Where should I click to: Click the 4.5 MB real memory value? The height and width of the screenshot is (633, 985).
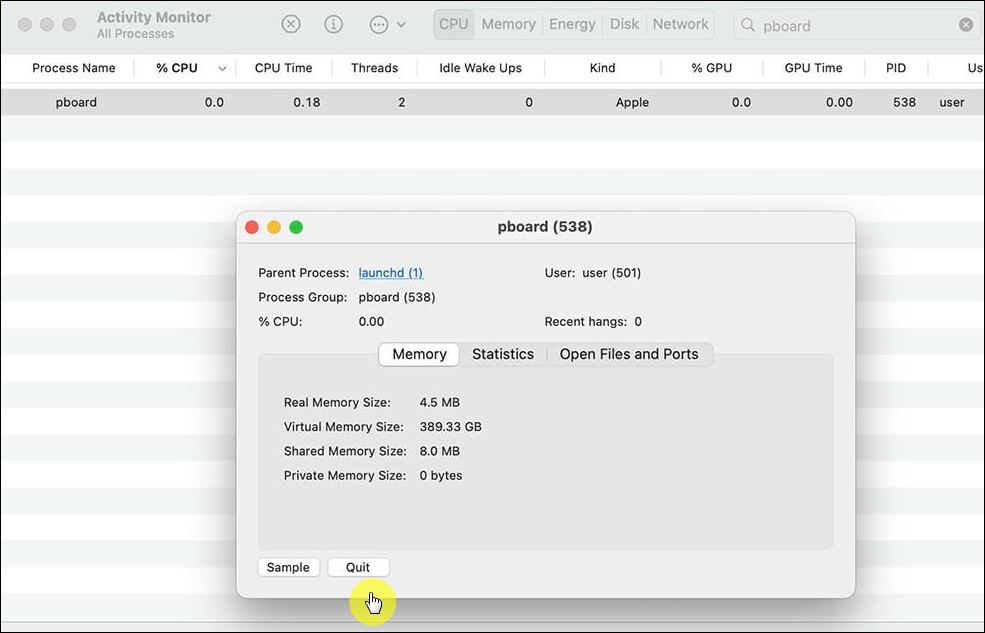pos(440,403)
